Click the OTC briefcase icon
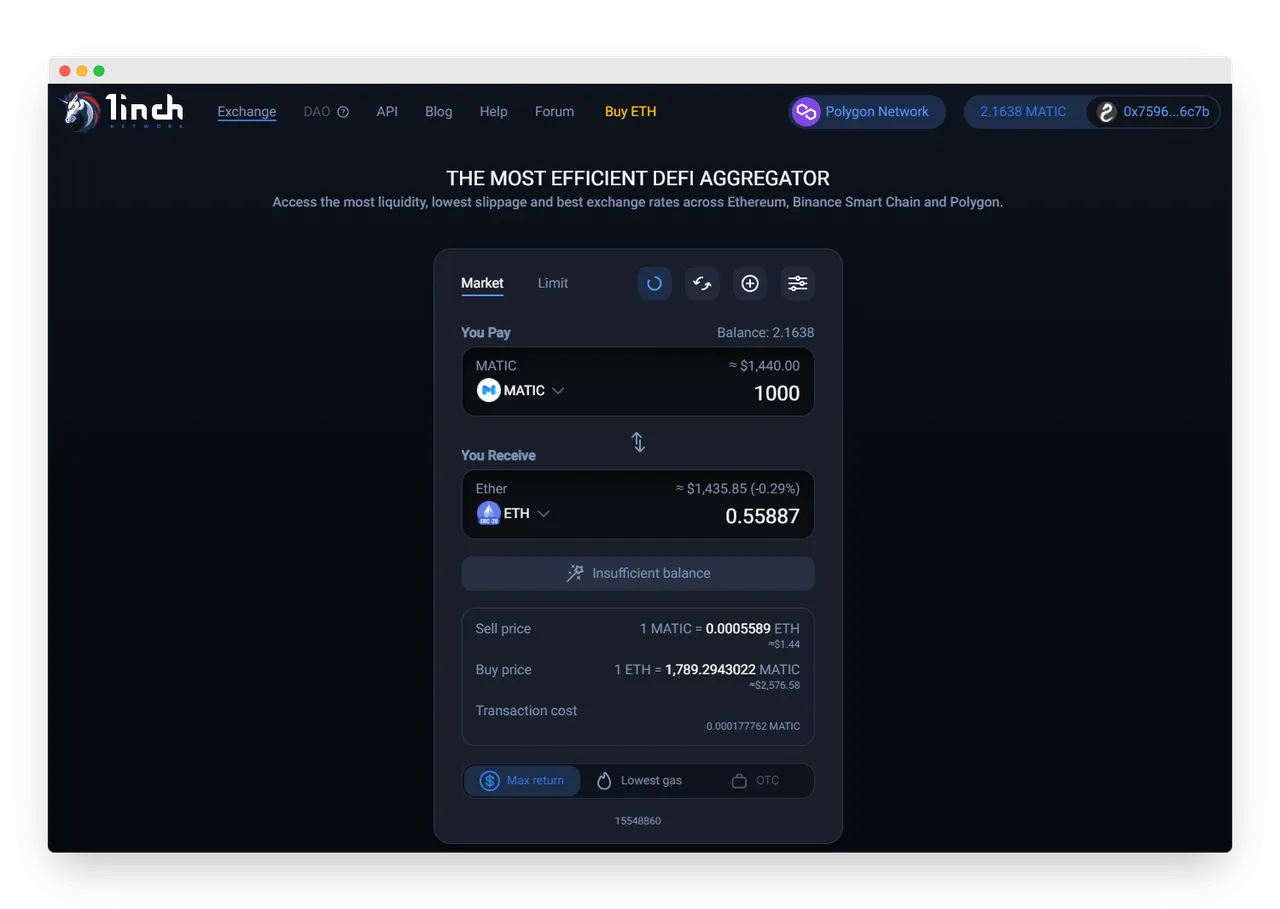This screenshot has height=909, width=1280. 739,780
